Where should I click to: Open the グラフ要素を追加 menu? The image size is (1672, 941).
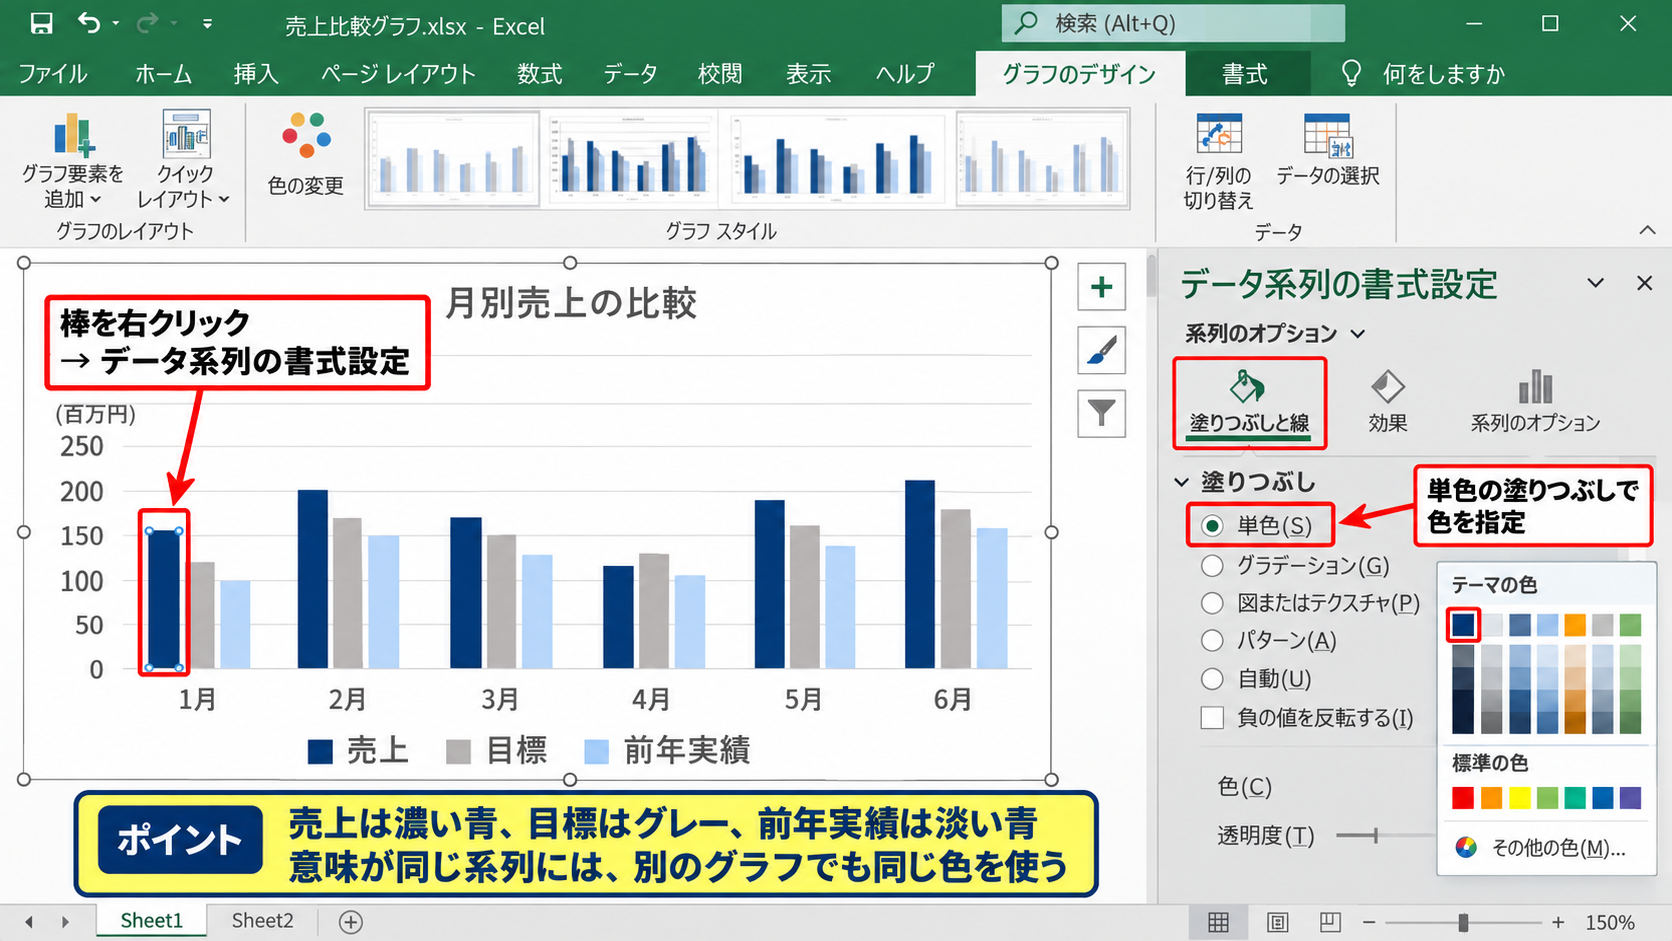[73, 159]
